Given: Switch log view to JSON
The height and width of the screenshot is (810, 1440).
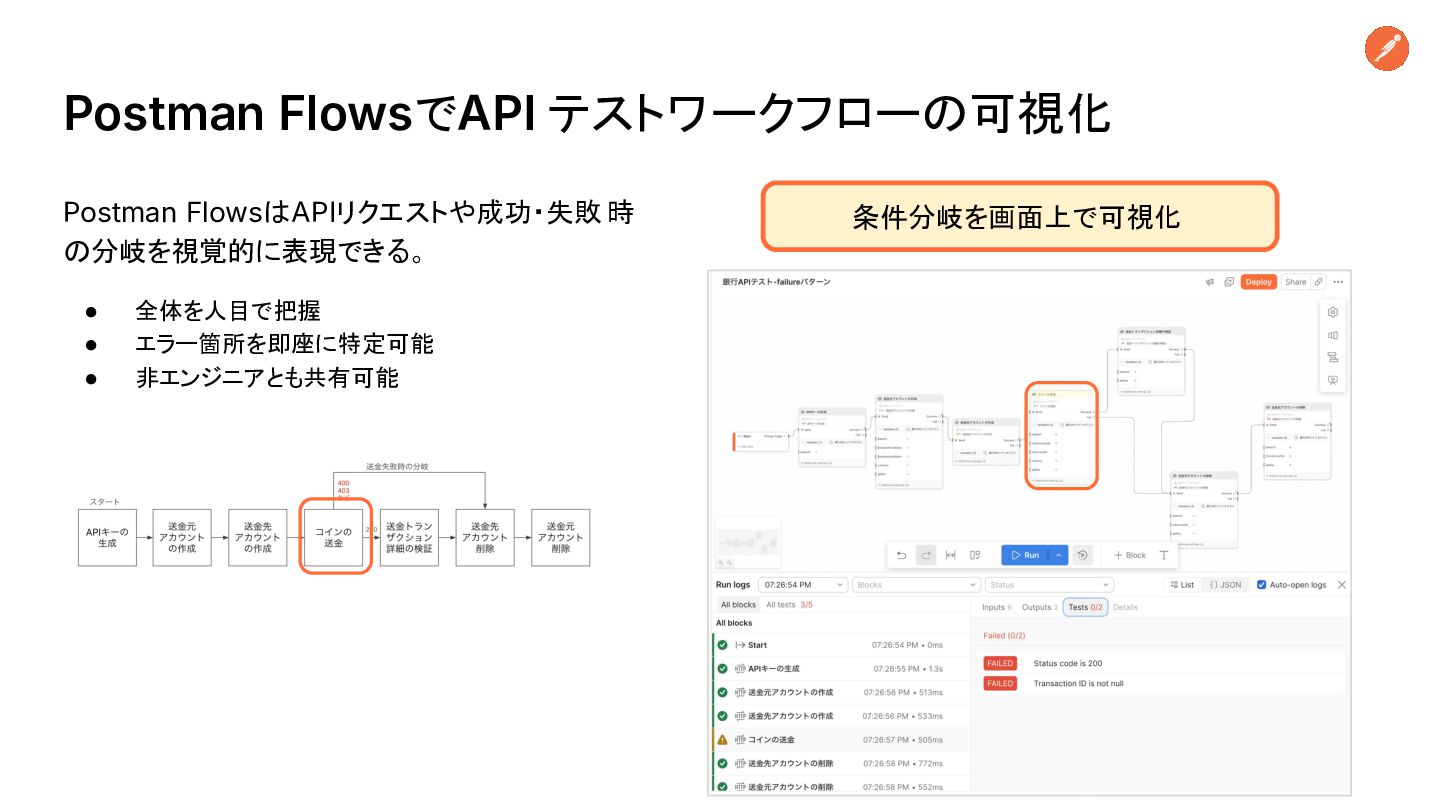Looking at the screenshot, I should coord(1225,584).
